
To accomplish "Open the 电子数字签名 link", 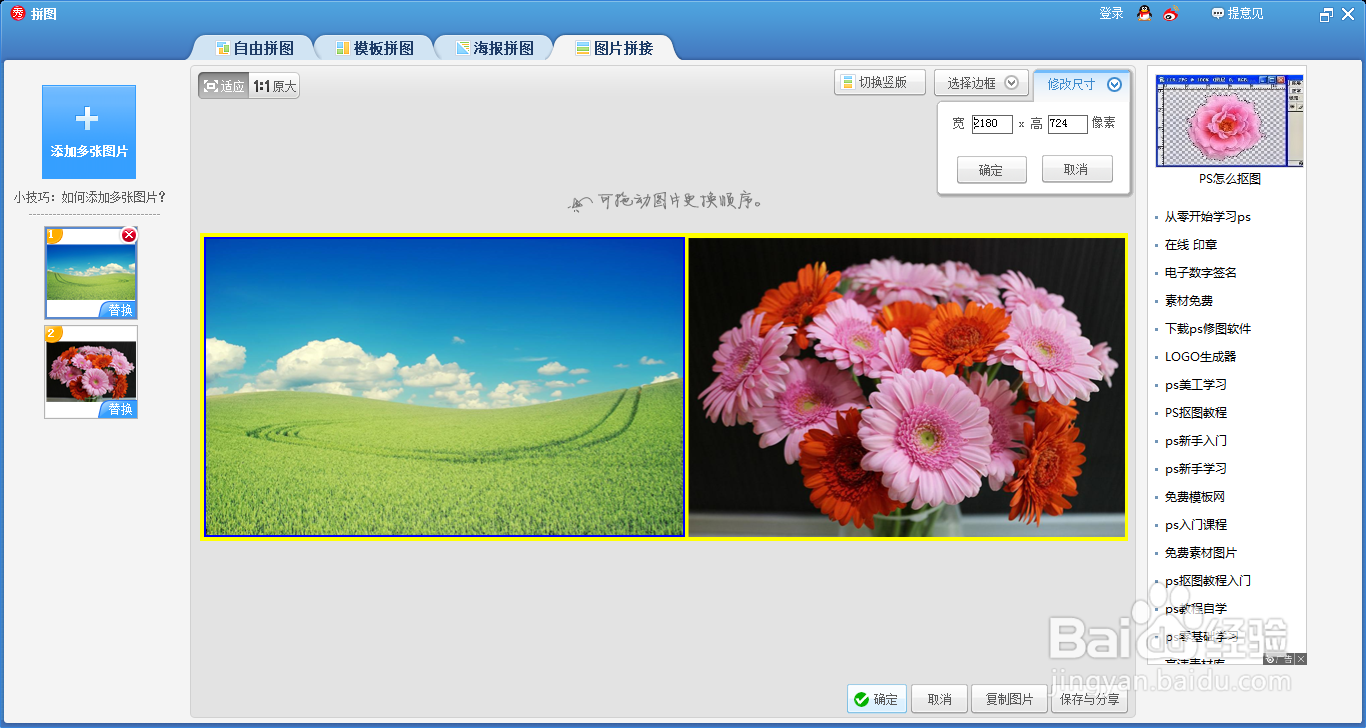I will click(1201, 273).
